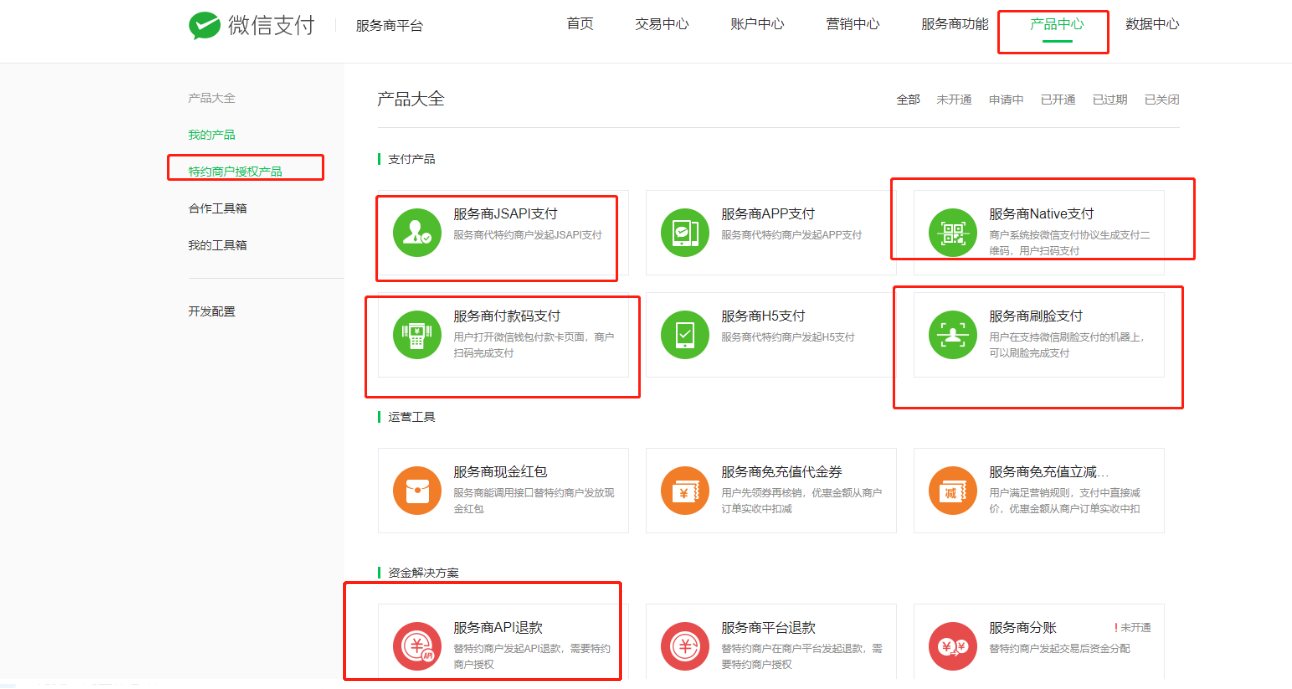Filter products by 已开通

point(1058,100)
